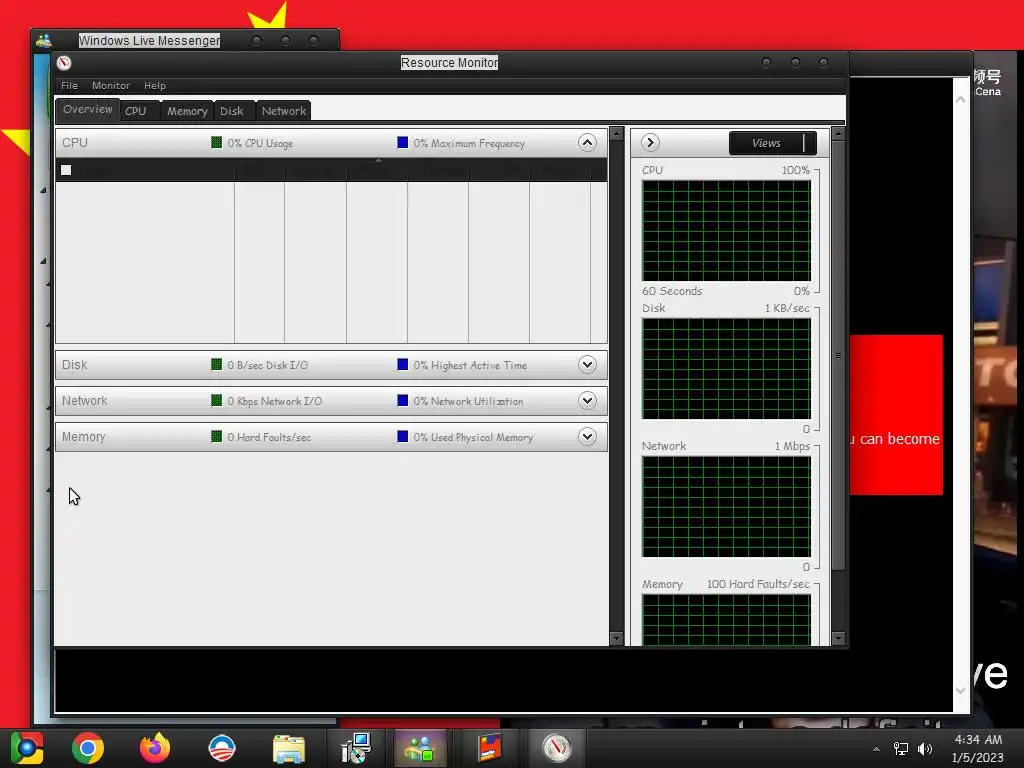
Task: Launch Google Chrome from the taskbar
Action: click(88, 748)
